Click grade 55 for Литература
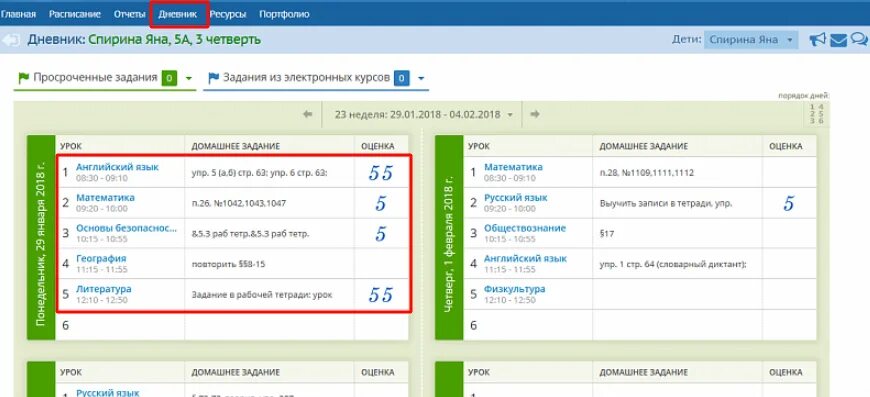870x397 pixels. 381,294
